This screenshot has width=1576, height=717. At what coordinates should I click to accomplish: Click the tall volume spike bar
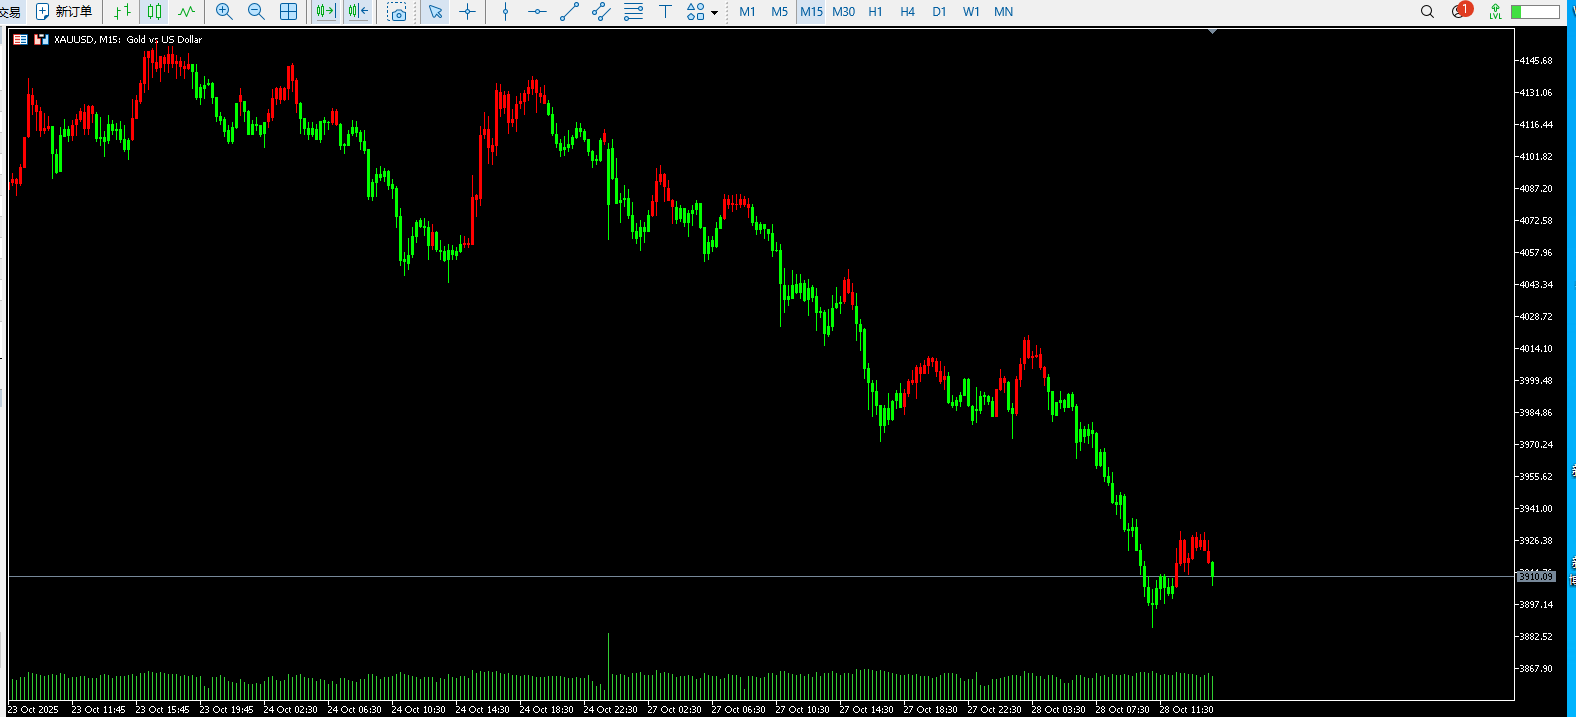(x=608, y=665)
